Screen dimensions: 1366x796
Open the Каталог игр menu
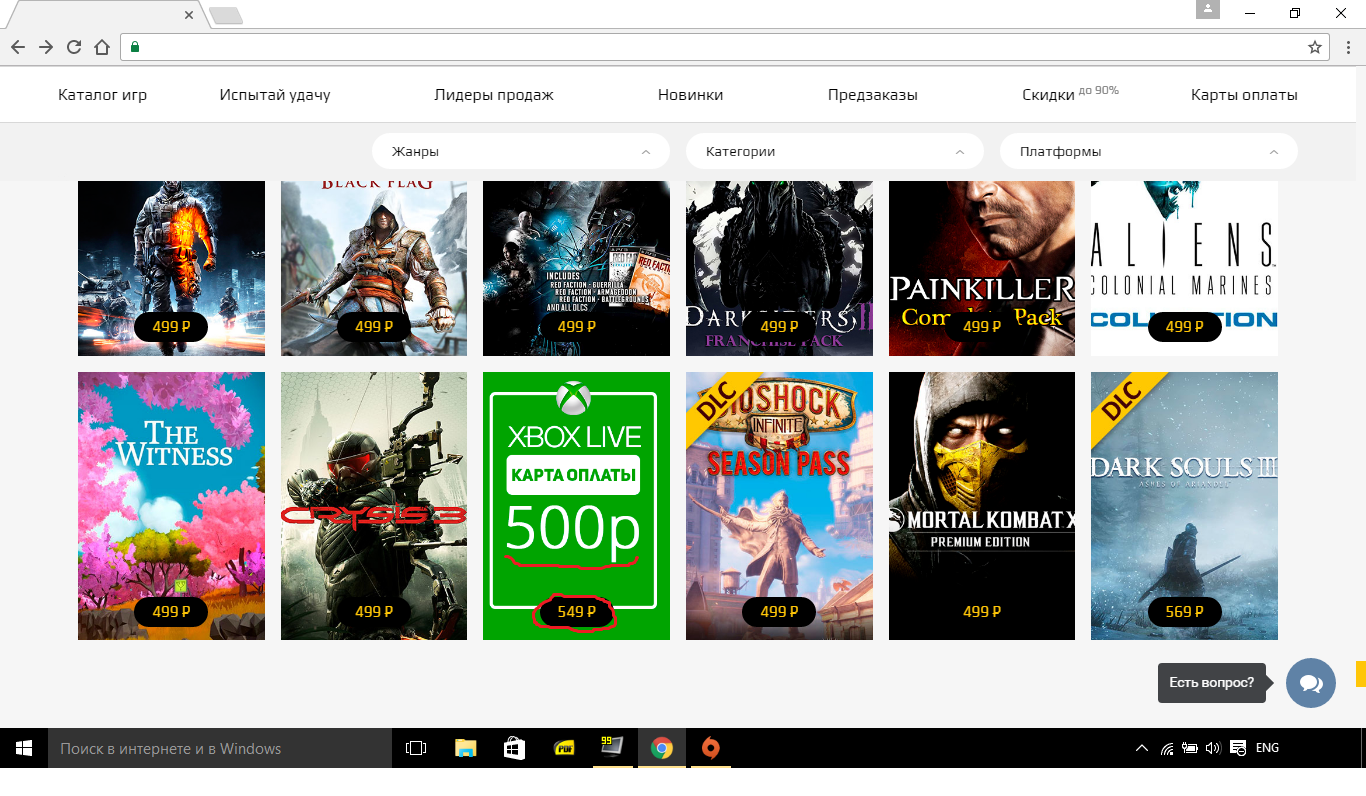coord(102,95)
